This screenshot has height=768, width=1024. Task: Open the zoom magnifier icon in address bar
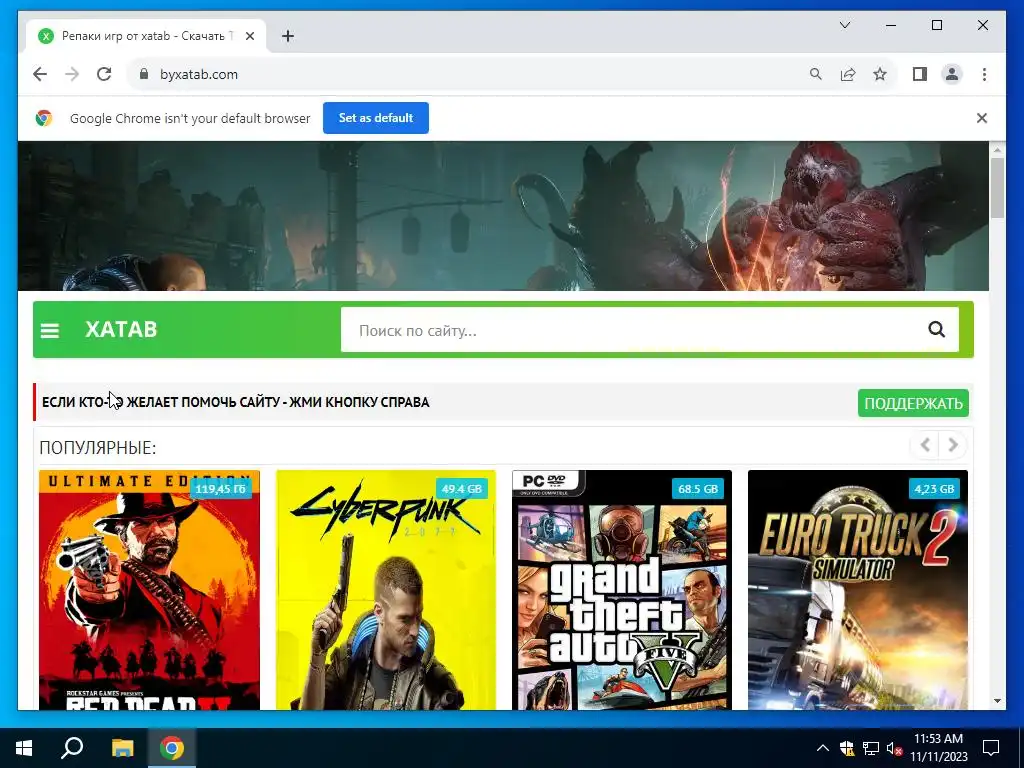tap(816, 74)
